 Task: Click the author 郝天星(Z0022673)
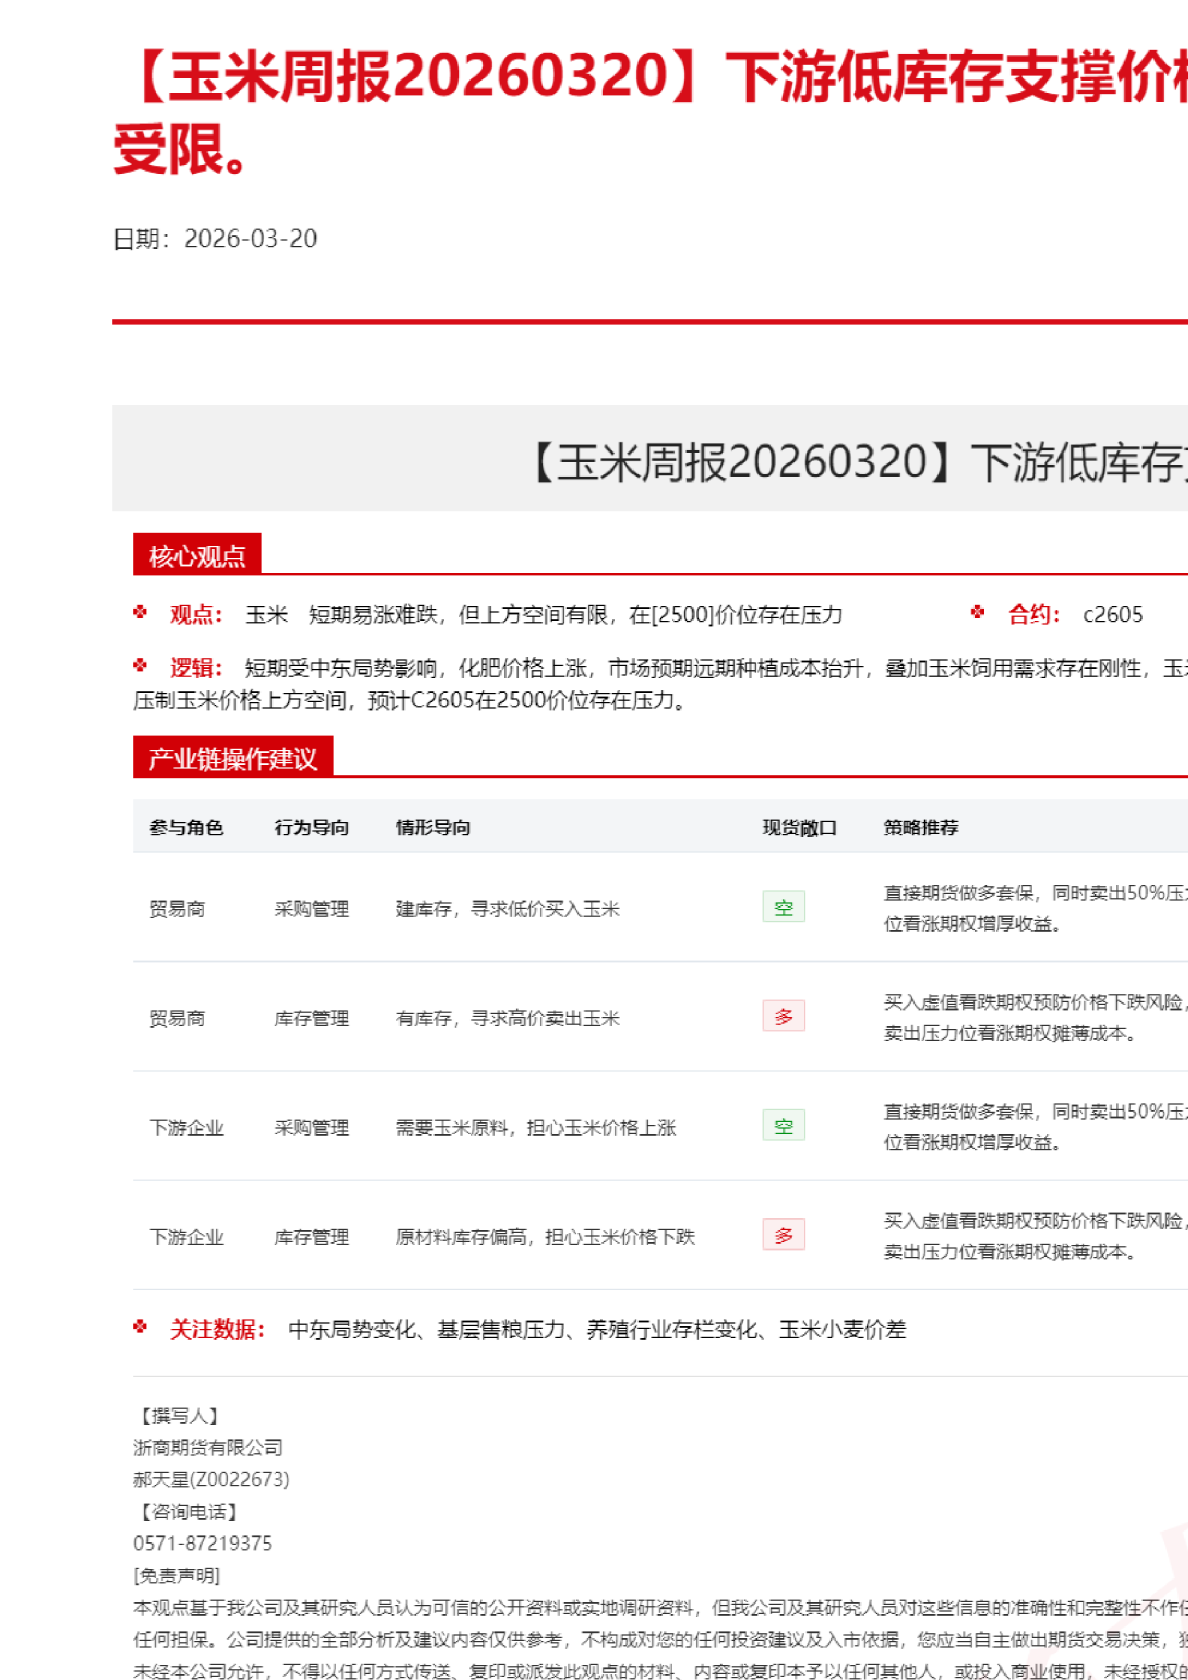[x=211, y=1480]
